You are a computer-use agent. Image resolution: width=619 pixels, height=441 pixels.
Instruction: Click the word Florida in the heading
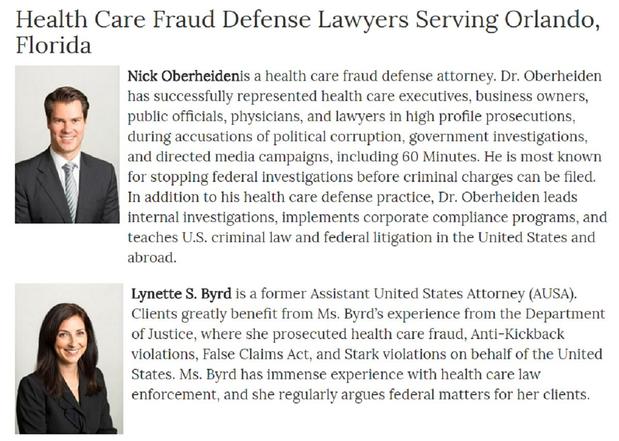tap(53, 45)
